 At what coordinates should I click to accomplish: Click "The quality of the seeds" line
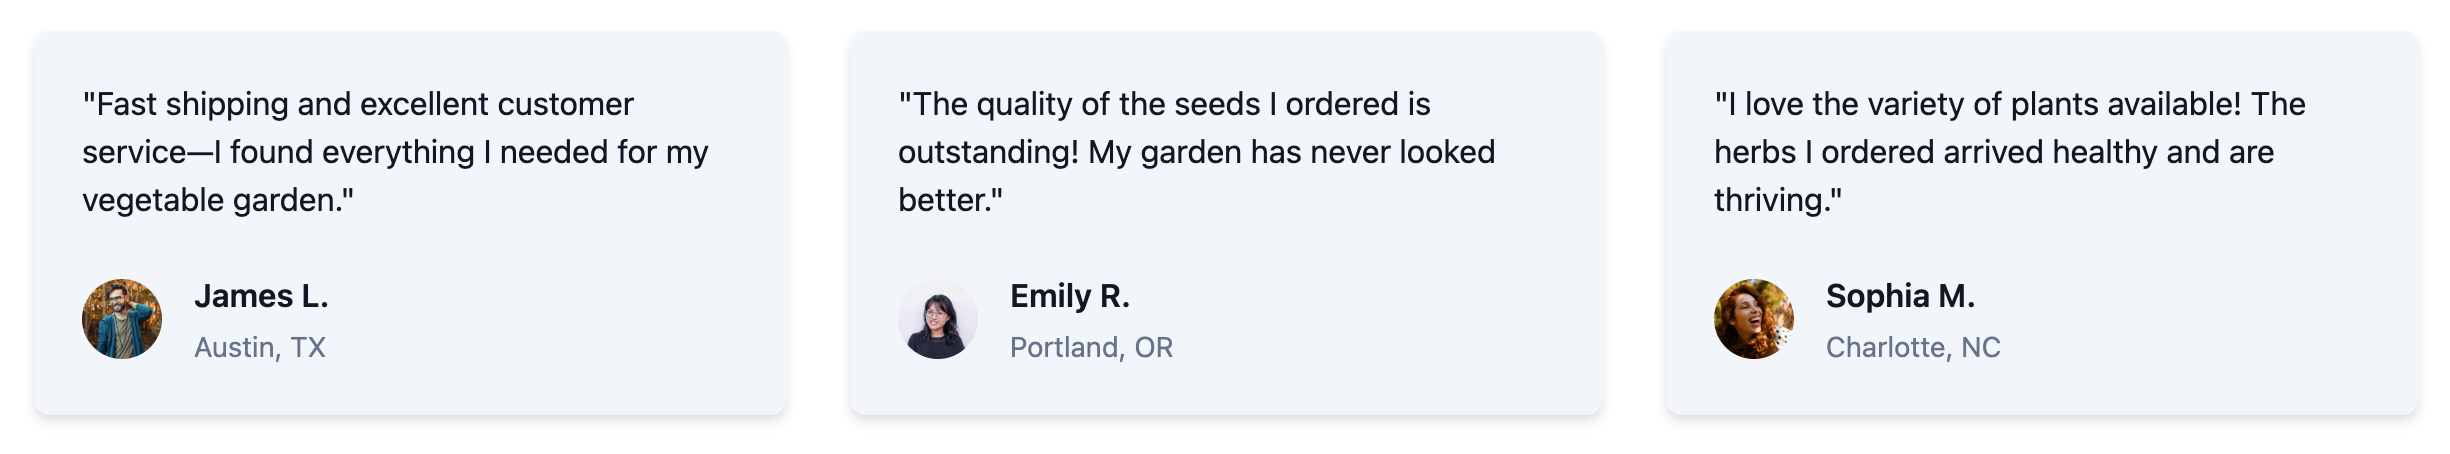pyautogui.click(x=1164, y=104)
